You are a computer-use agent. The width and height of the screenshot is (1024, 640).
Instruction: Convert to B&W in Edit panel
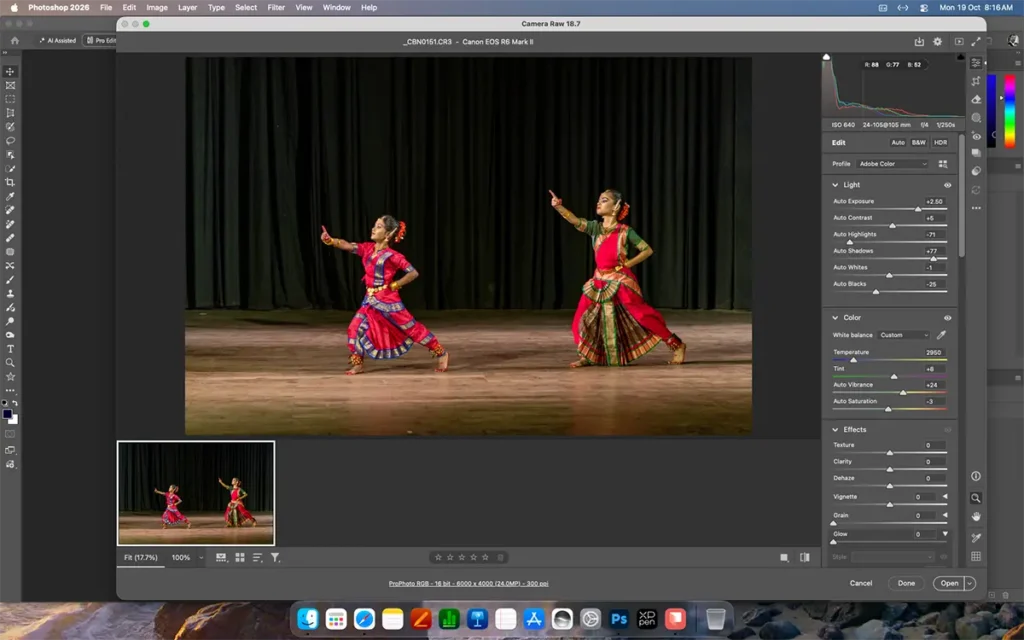pyautogui.click(x=918, y=142)
